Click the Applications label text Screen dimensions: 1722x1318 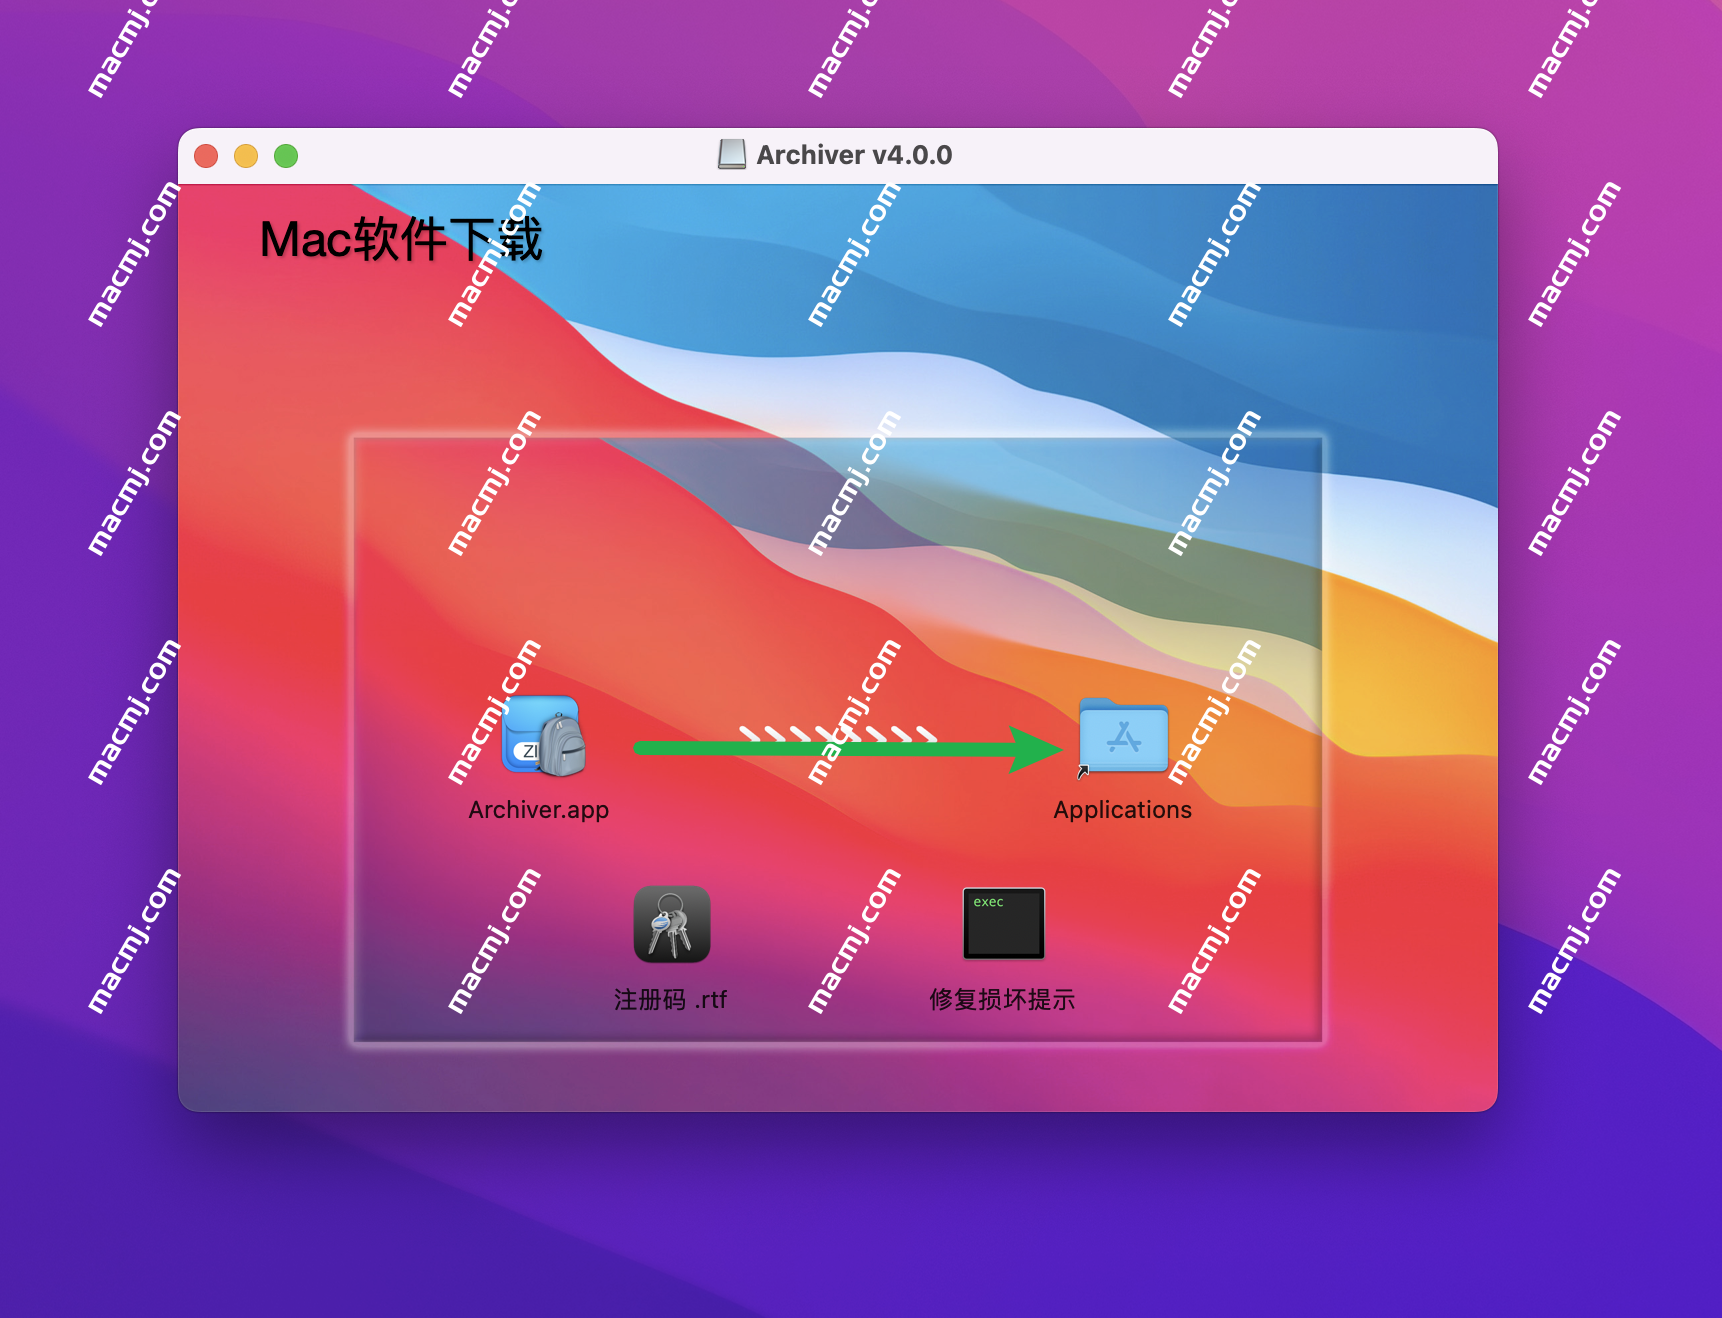(x=1123, y=810)
